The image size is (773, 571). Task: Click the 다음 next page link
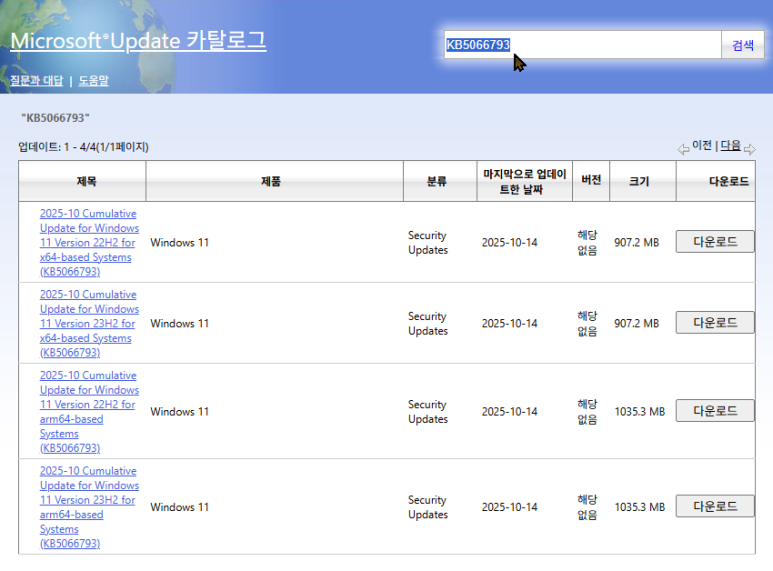(731, 145)
